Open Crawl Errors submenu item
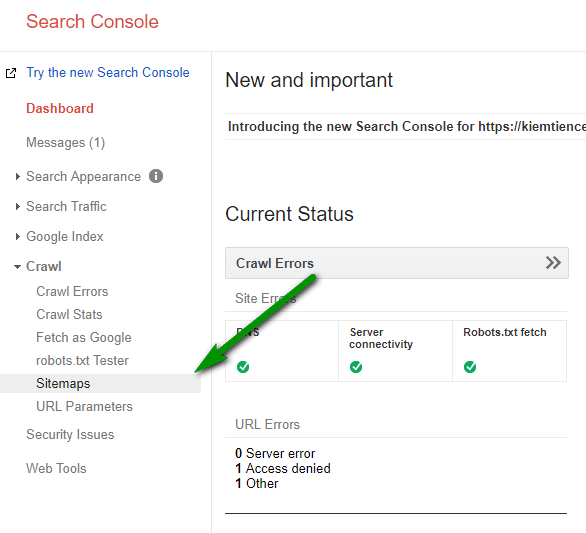Image resolution: width=586 pixels, height=533 pixels. [x=72, y=292]
